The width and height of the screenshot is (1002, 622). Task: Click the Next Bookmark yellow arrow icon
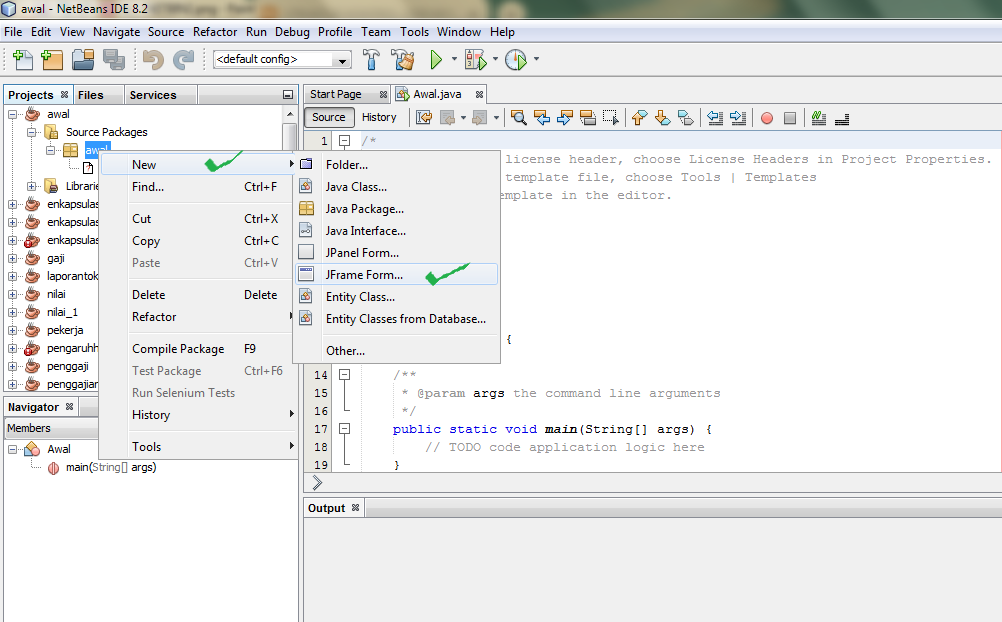[661, 117]
